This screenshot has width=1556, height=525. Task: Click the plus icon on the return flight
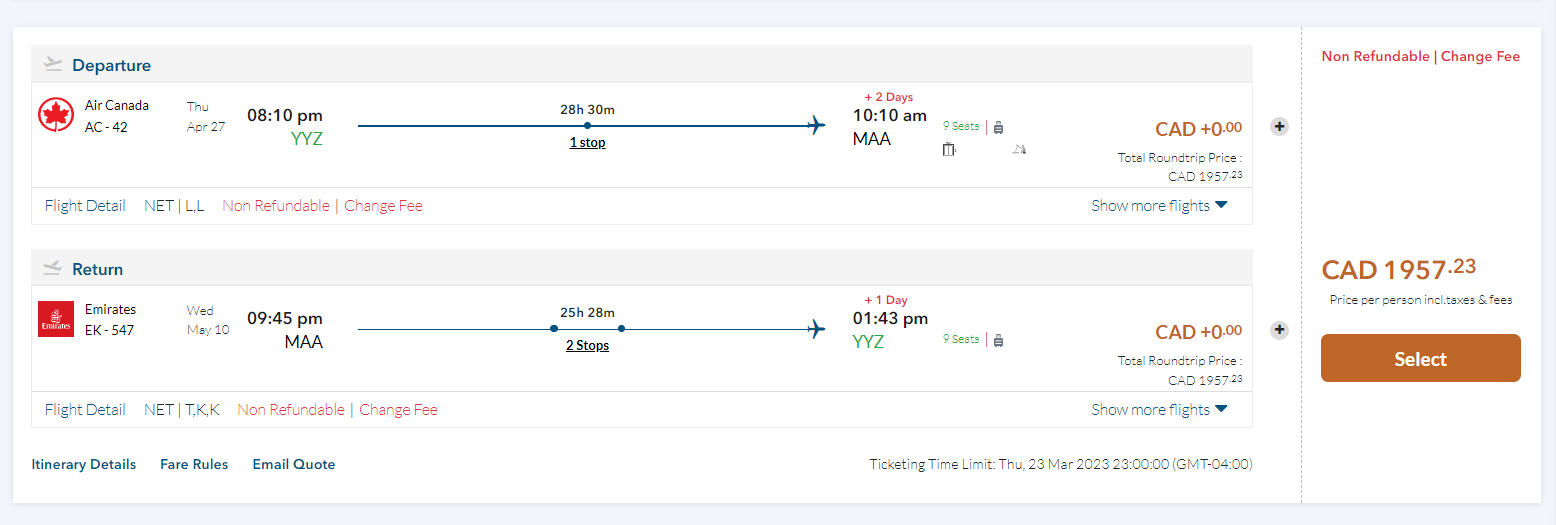click(1279, 330)
